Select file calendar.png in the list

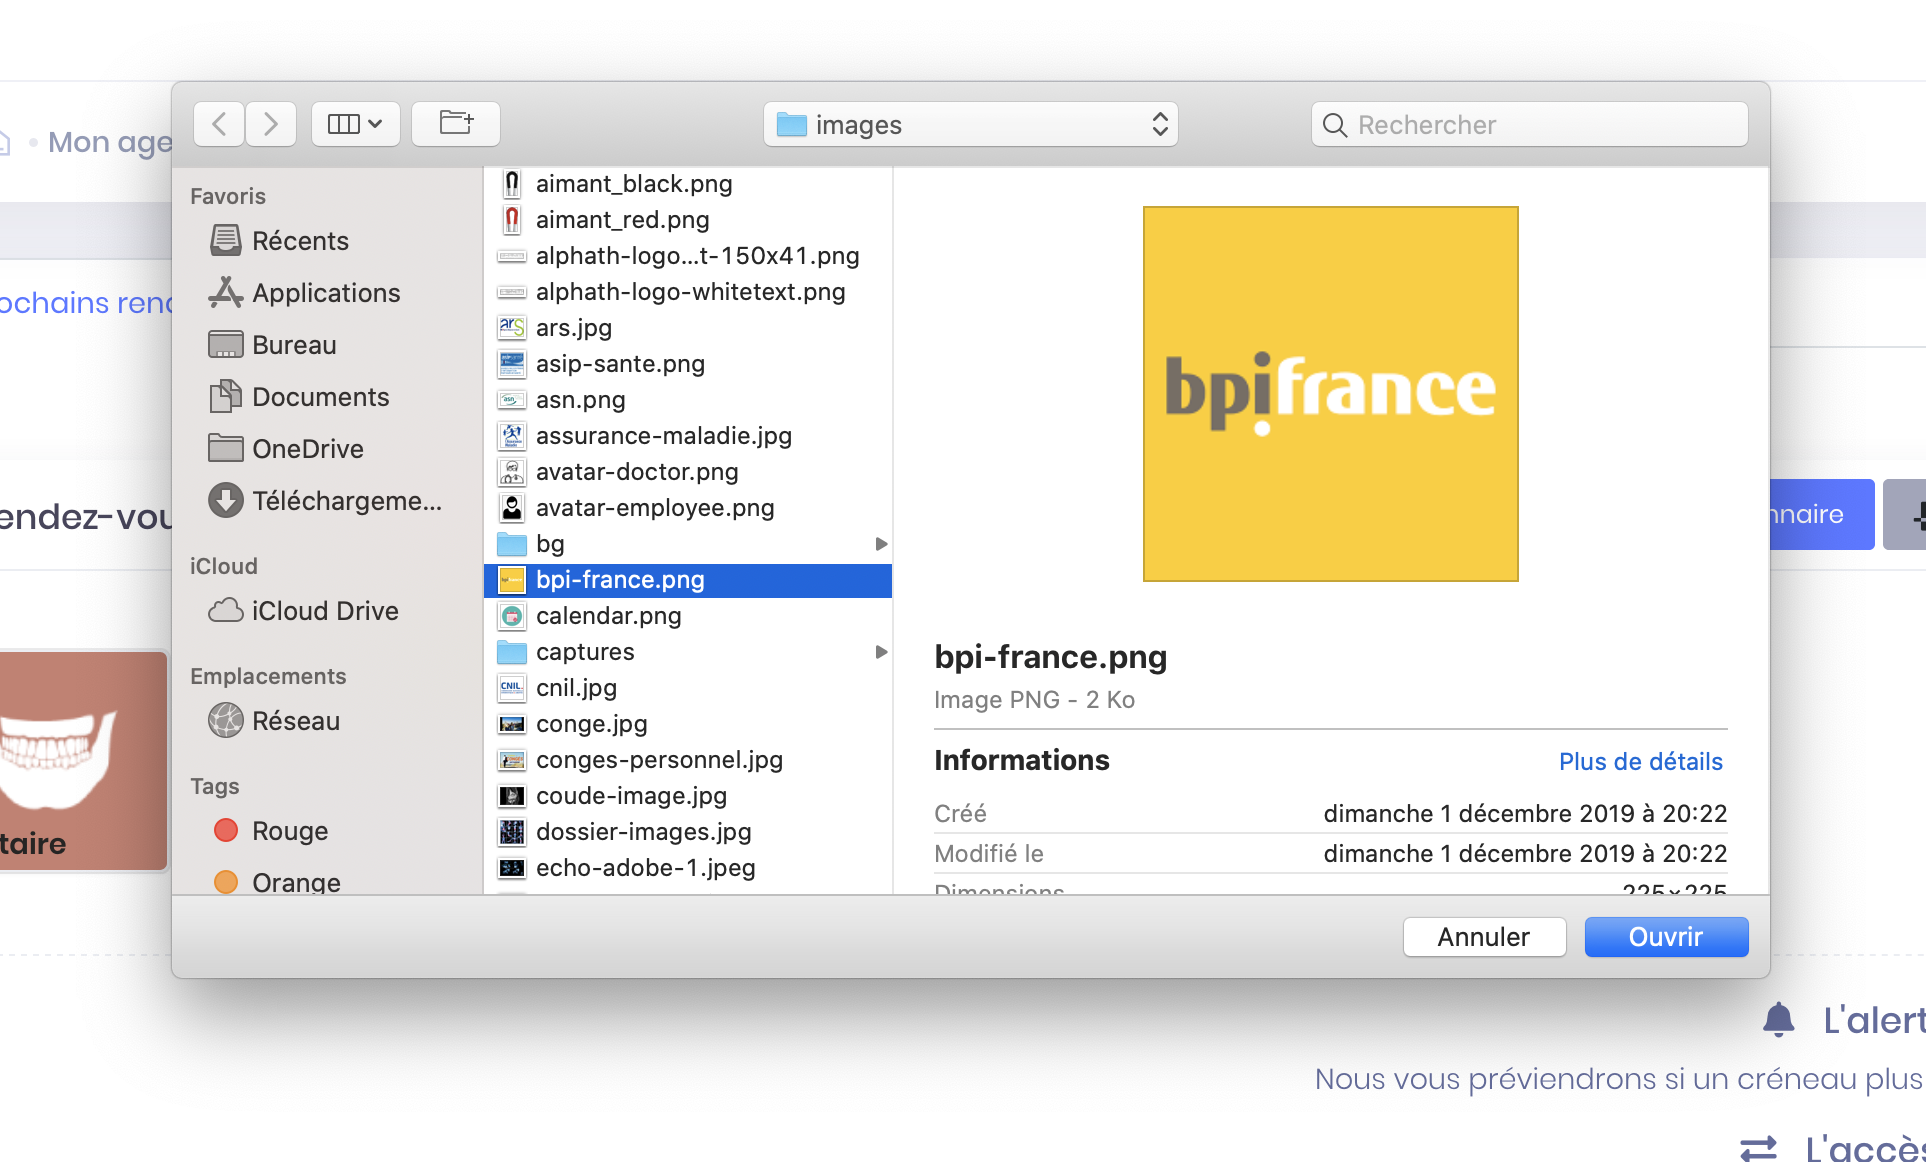[x=608, y=616]
